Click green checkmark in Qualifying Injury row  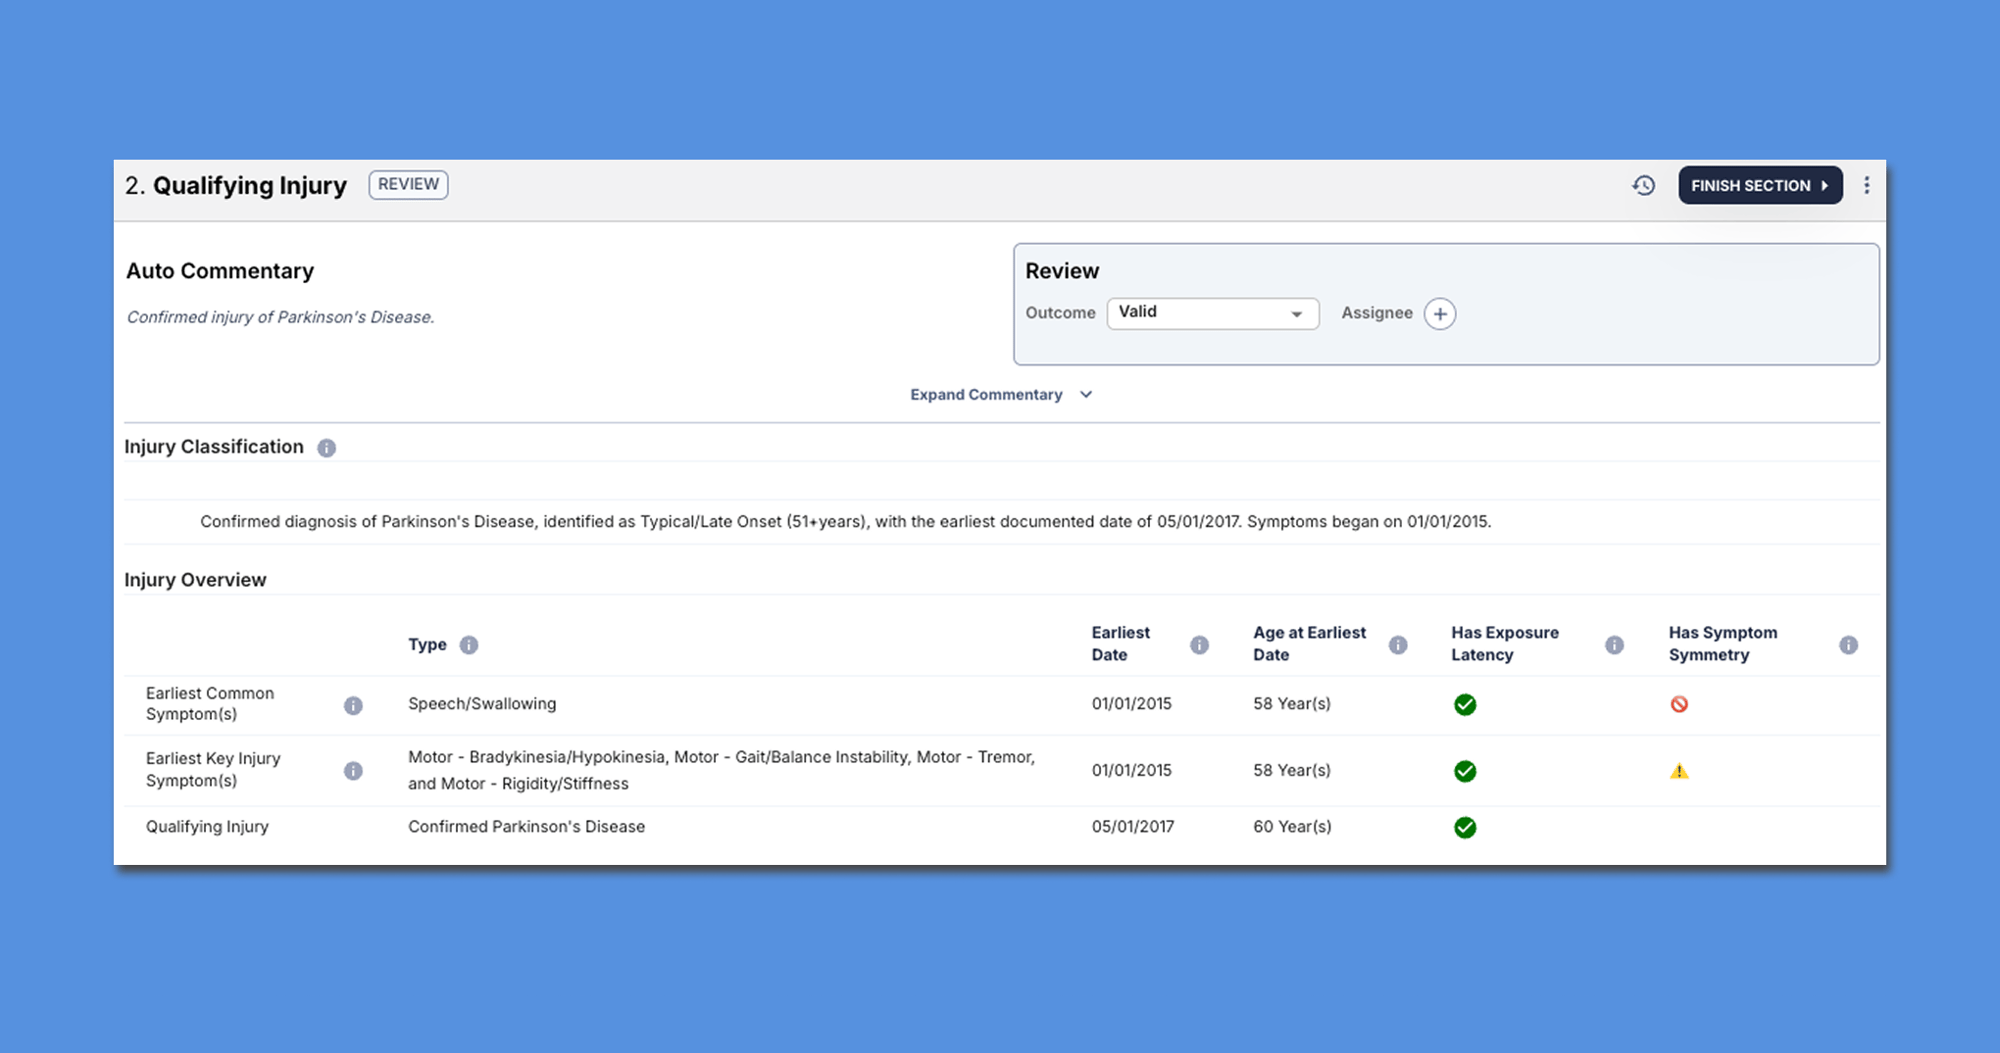[x=1465, y=827]
